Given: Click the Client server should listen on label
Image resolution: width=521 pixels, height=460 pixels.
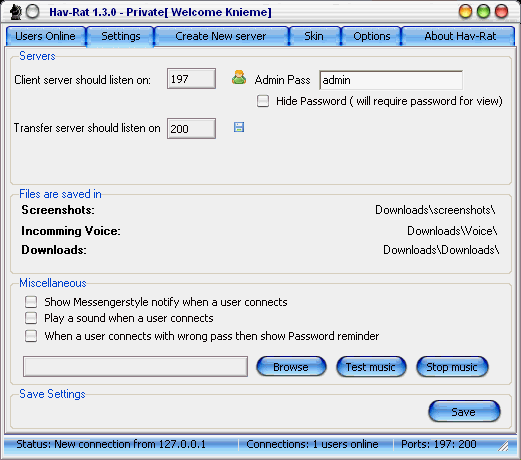Looking at the screenshot, I should tap(82, 80).
